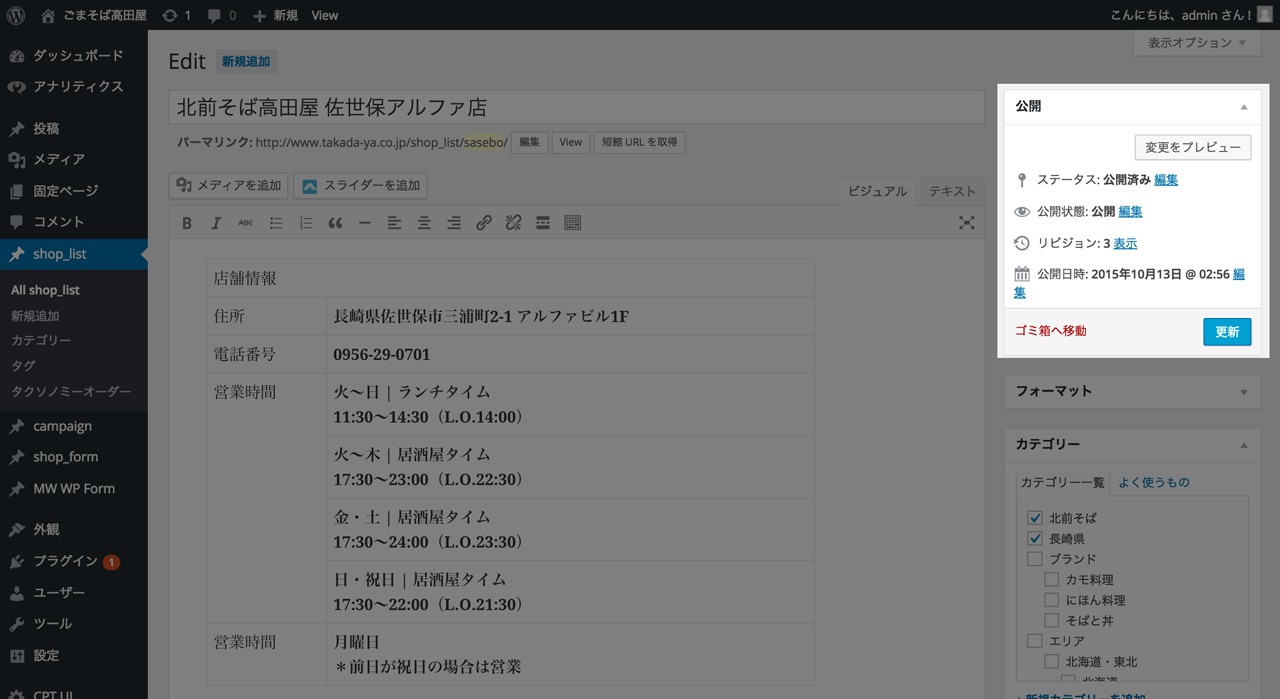Insert Read More tag
Screen dimensions: 1280x699
tap(543, 223)
